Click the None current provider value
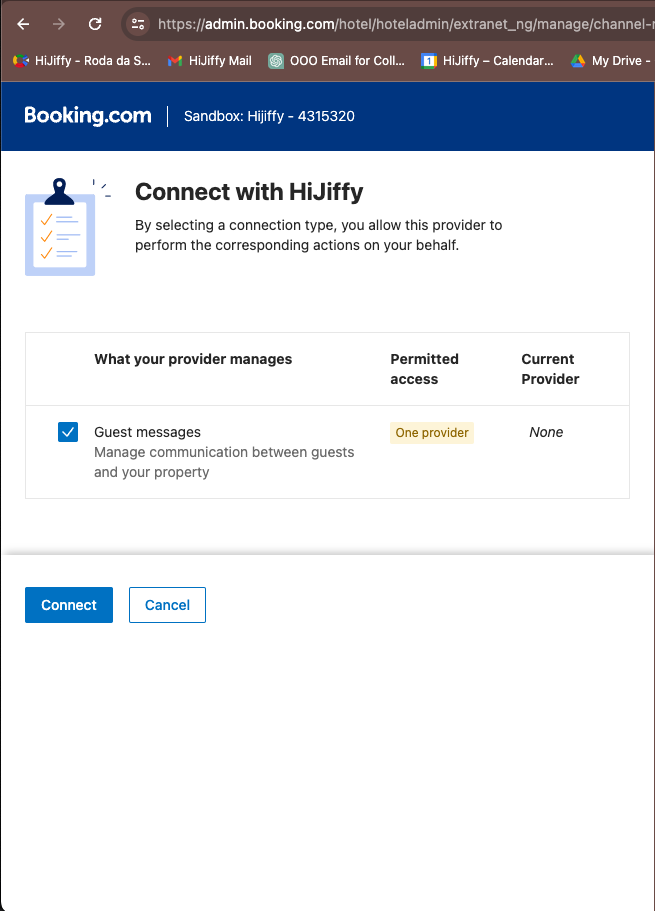Screen dimensions: 655x911 546,432
